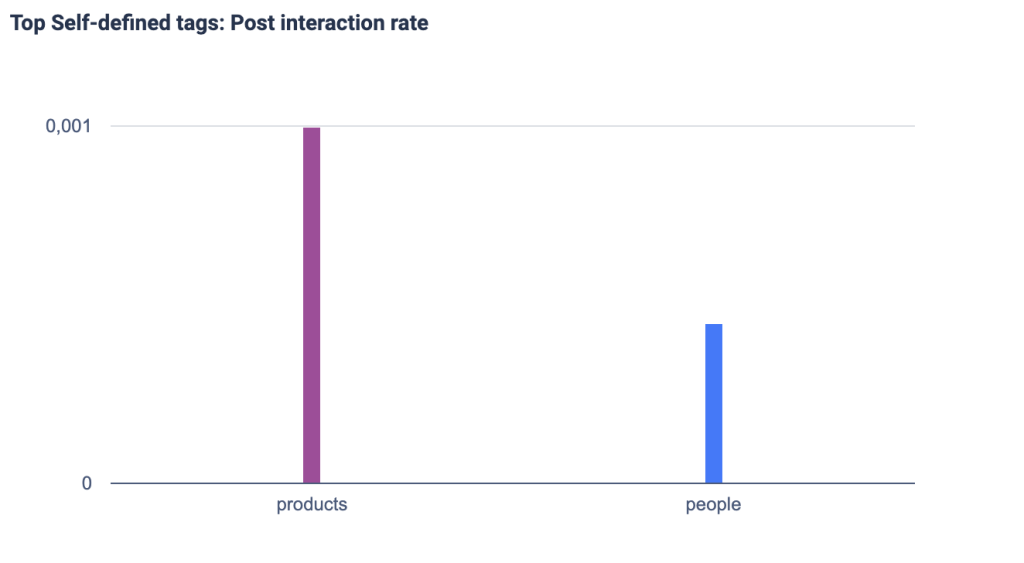Select the "products" x-axis label
Image resolution: width=1024 pixels, height=563 pixels.
pos(312,505)
